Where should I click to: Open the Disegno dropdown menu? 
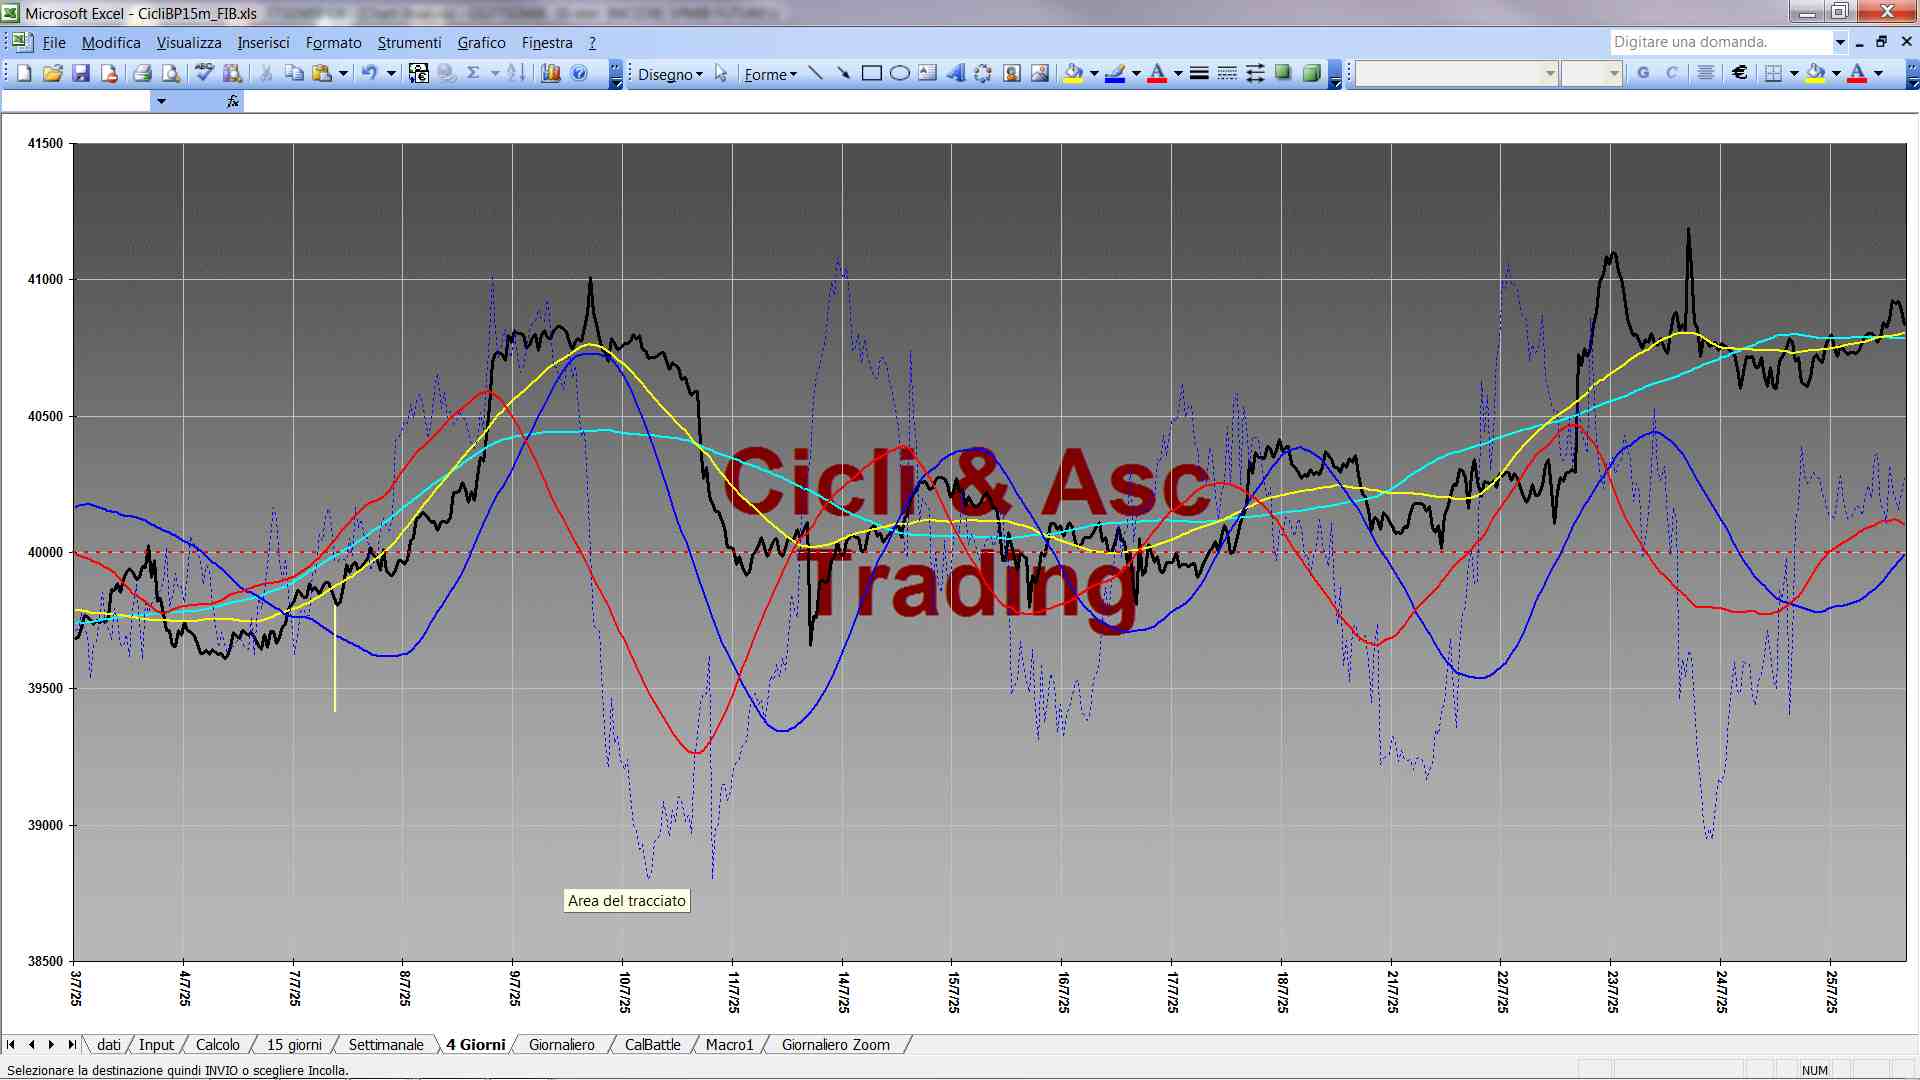pos(670,74)
